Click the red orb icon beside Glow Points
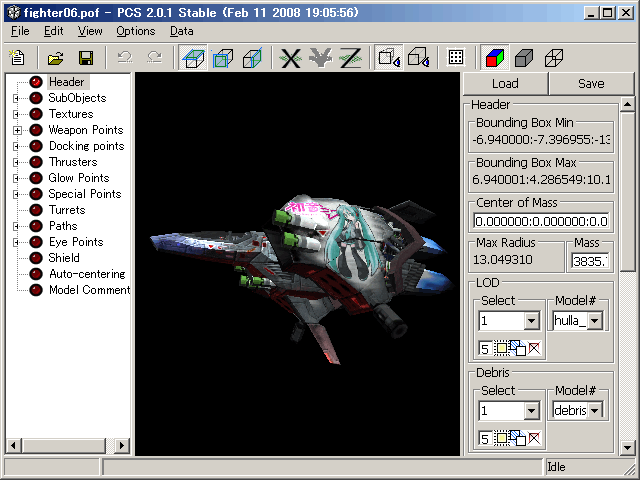Screen dimensions: 640x480 pyautogui.click(x=36, y=178)
